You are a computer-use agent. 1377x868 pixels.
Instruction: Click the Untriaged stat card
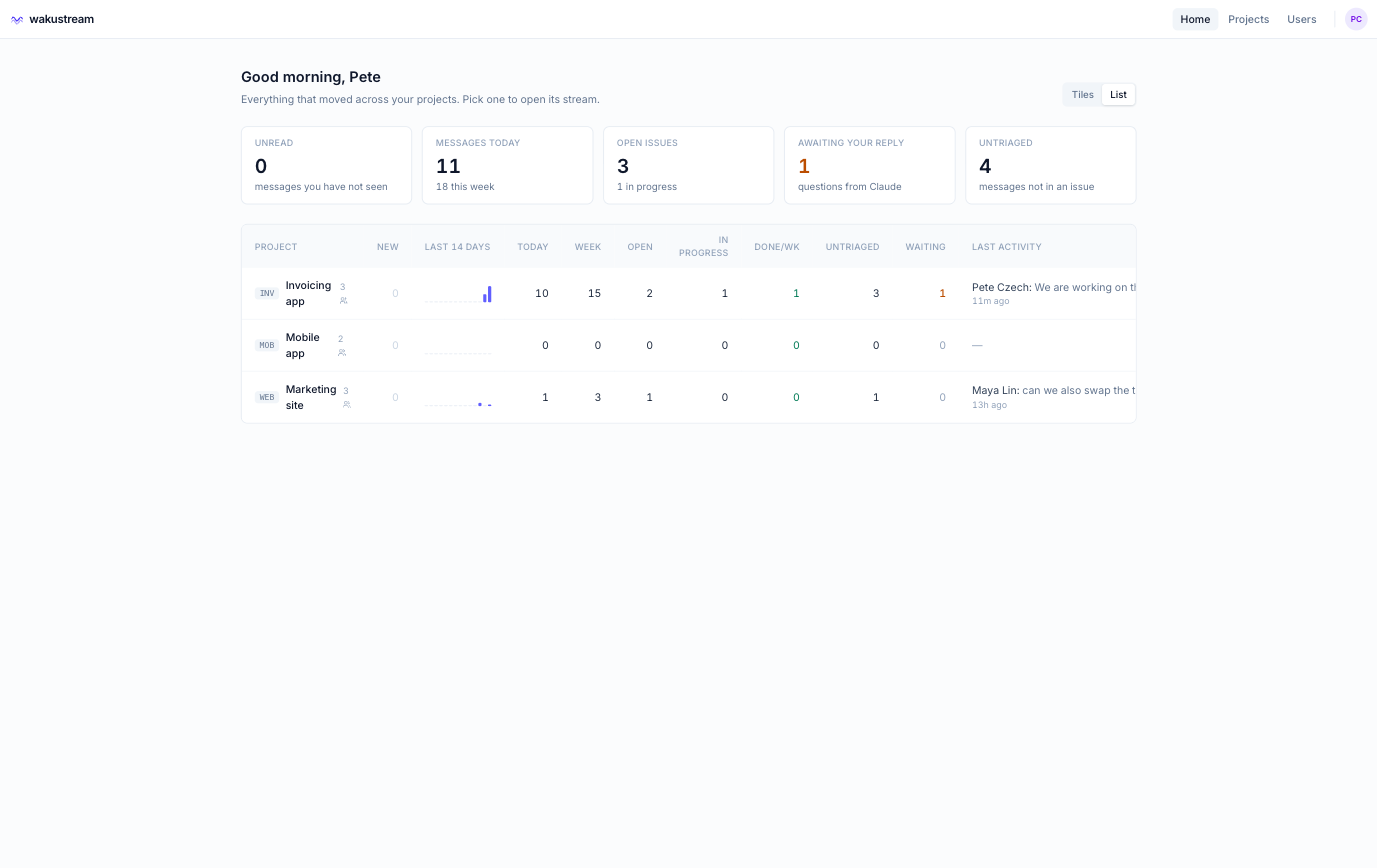tap(1051, 165)
